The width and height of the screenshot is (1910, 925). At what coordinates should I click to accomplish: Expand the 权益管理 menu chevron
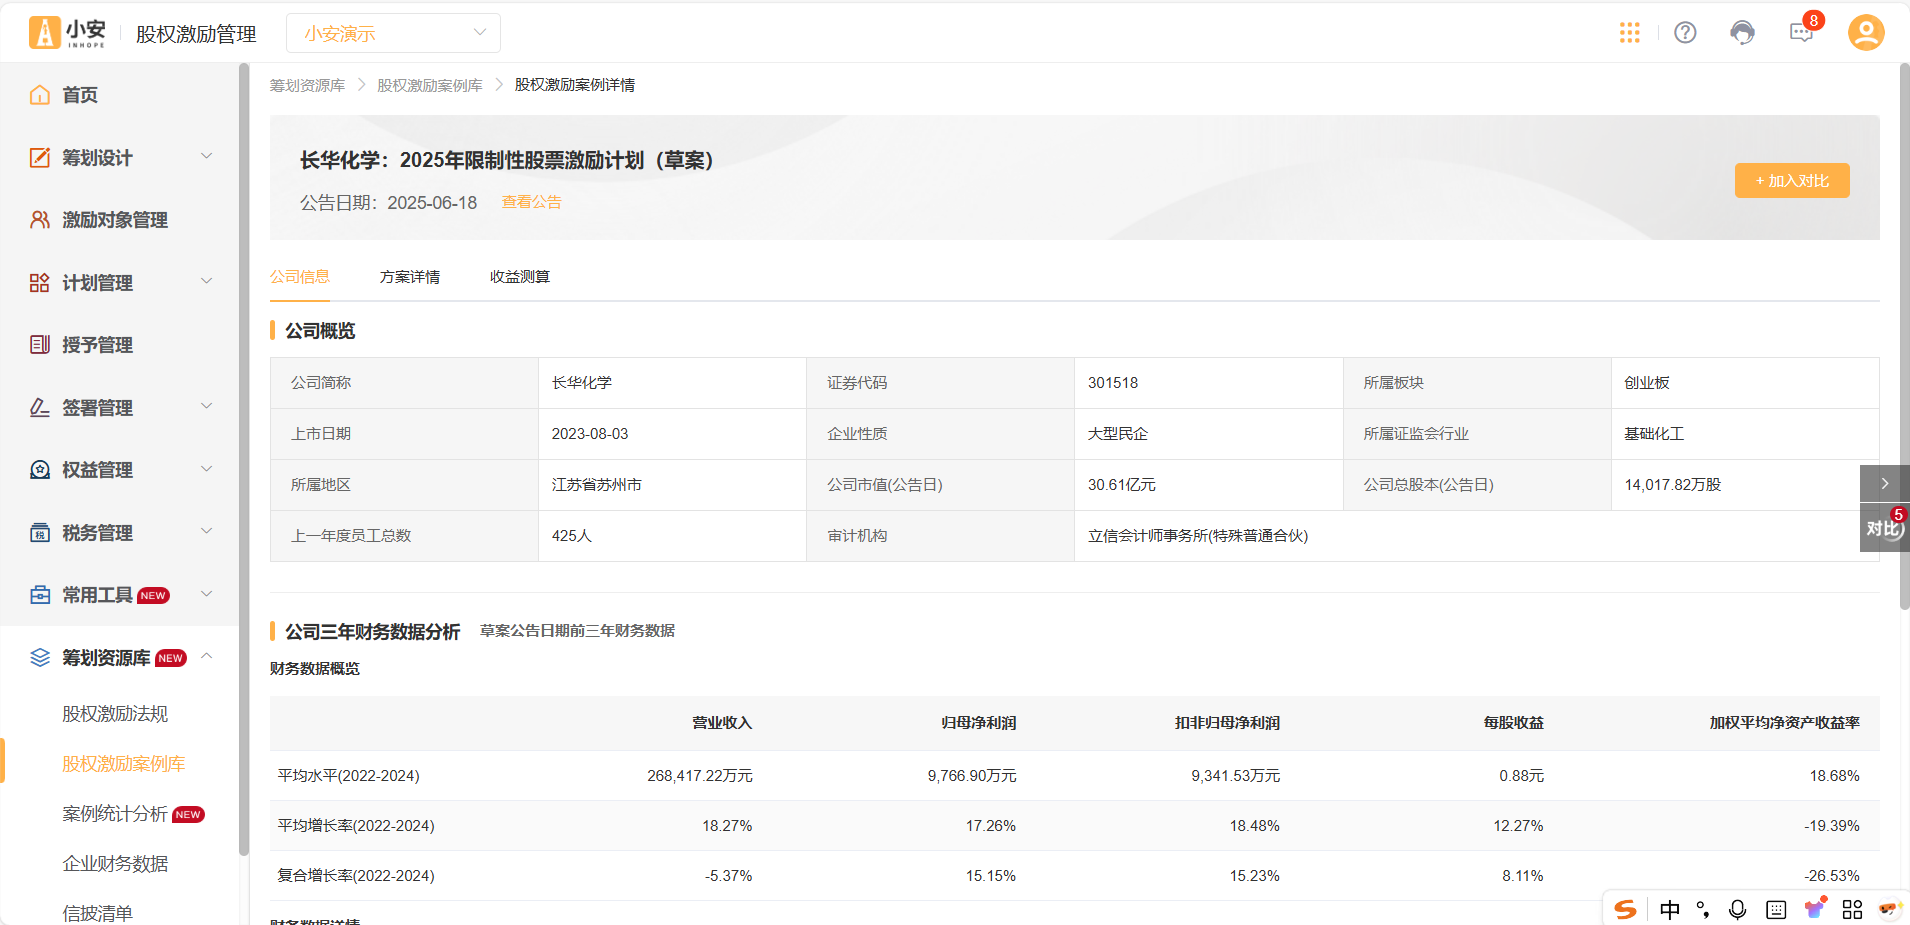click(x=207, y=469)
